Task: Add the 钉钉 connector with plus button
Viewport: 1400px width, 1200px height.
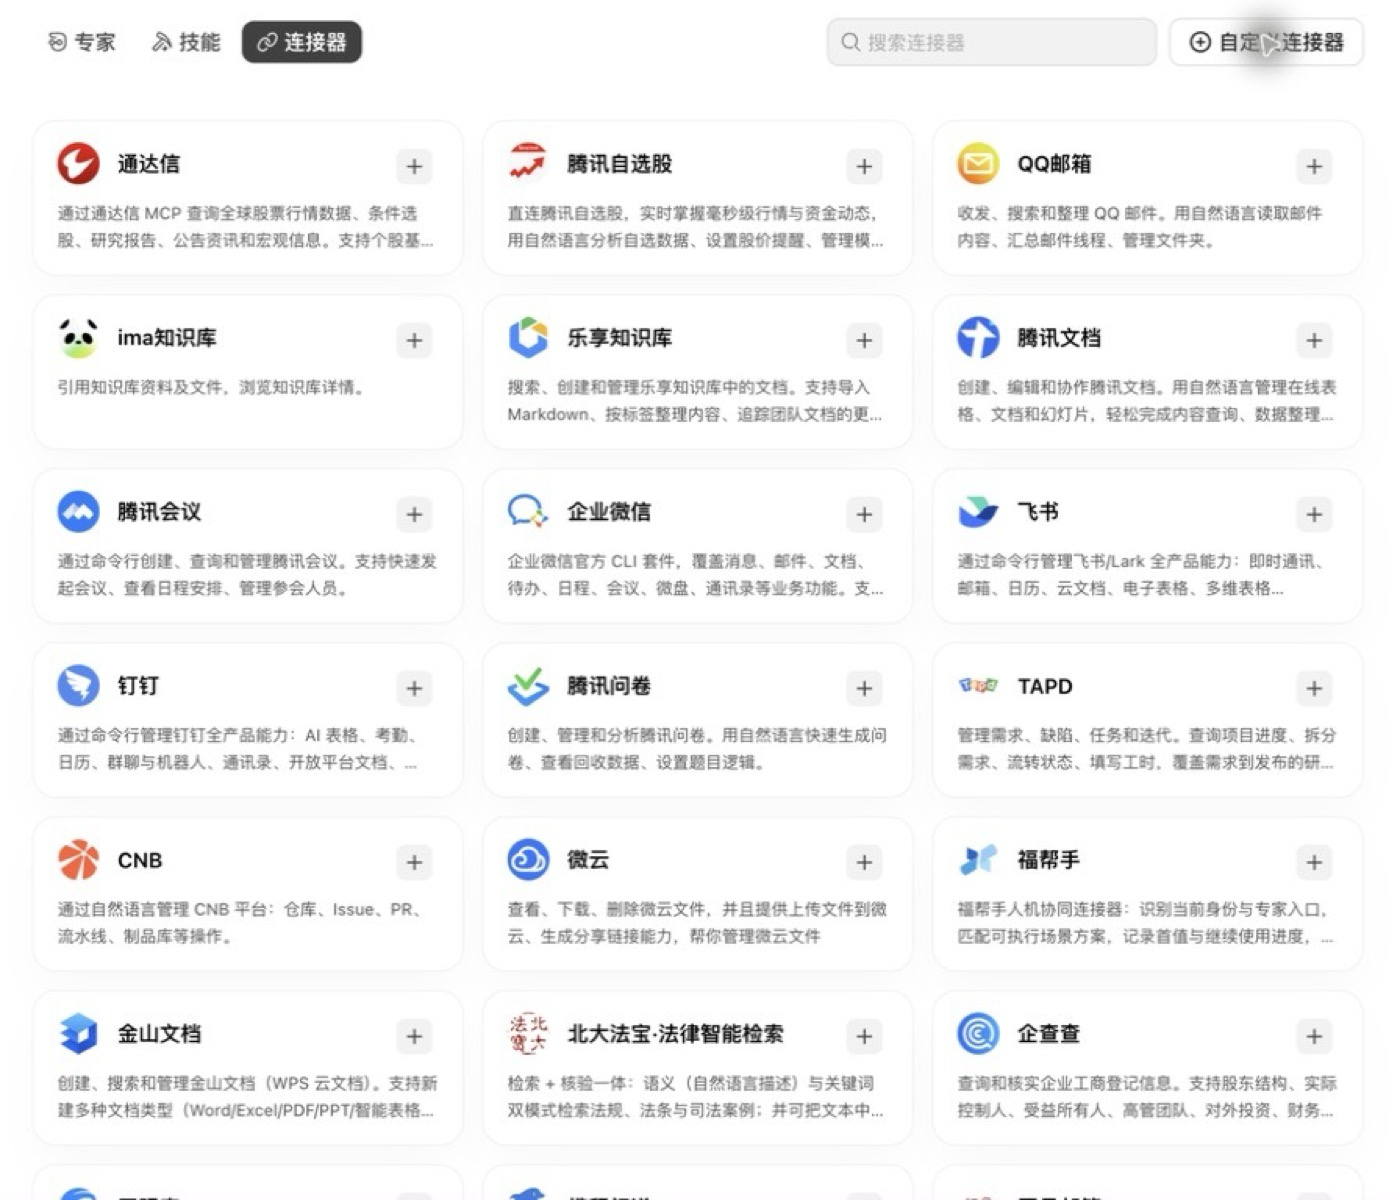Action: [414, 689]
